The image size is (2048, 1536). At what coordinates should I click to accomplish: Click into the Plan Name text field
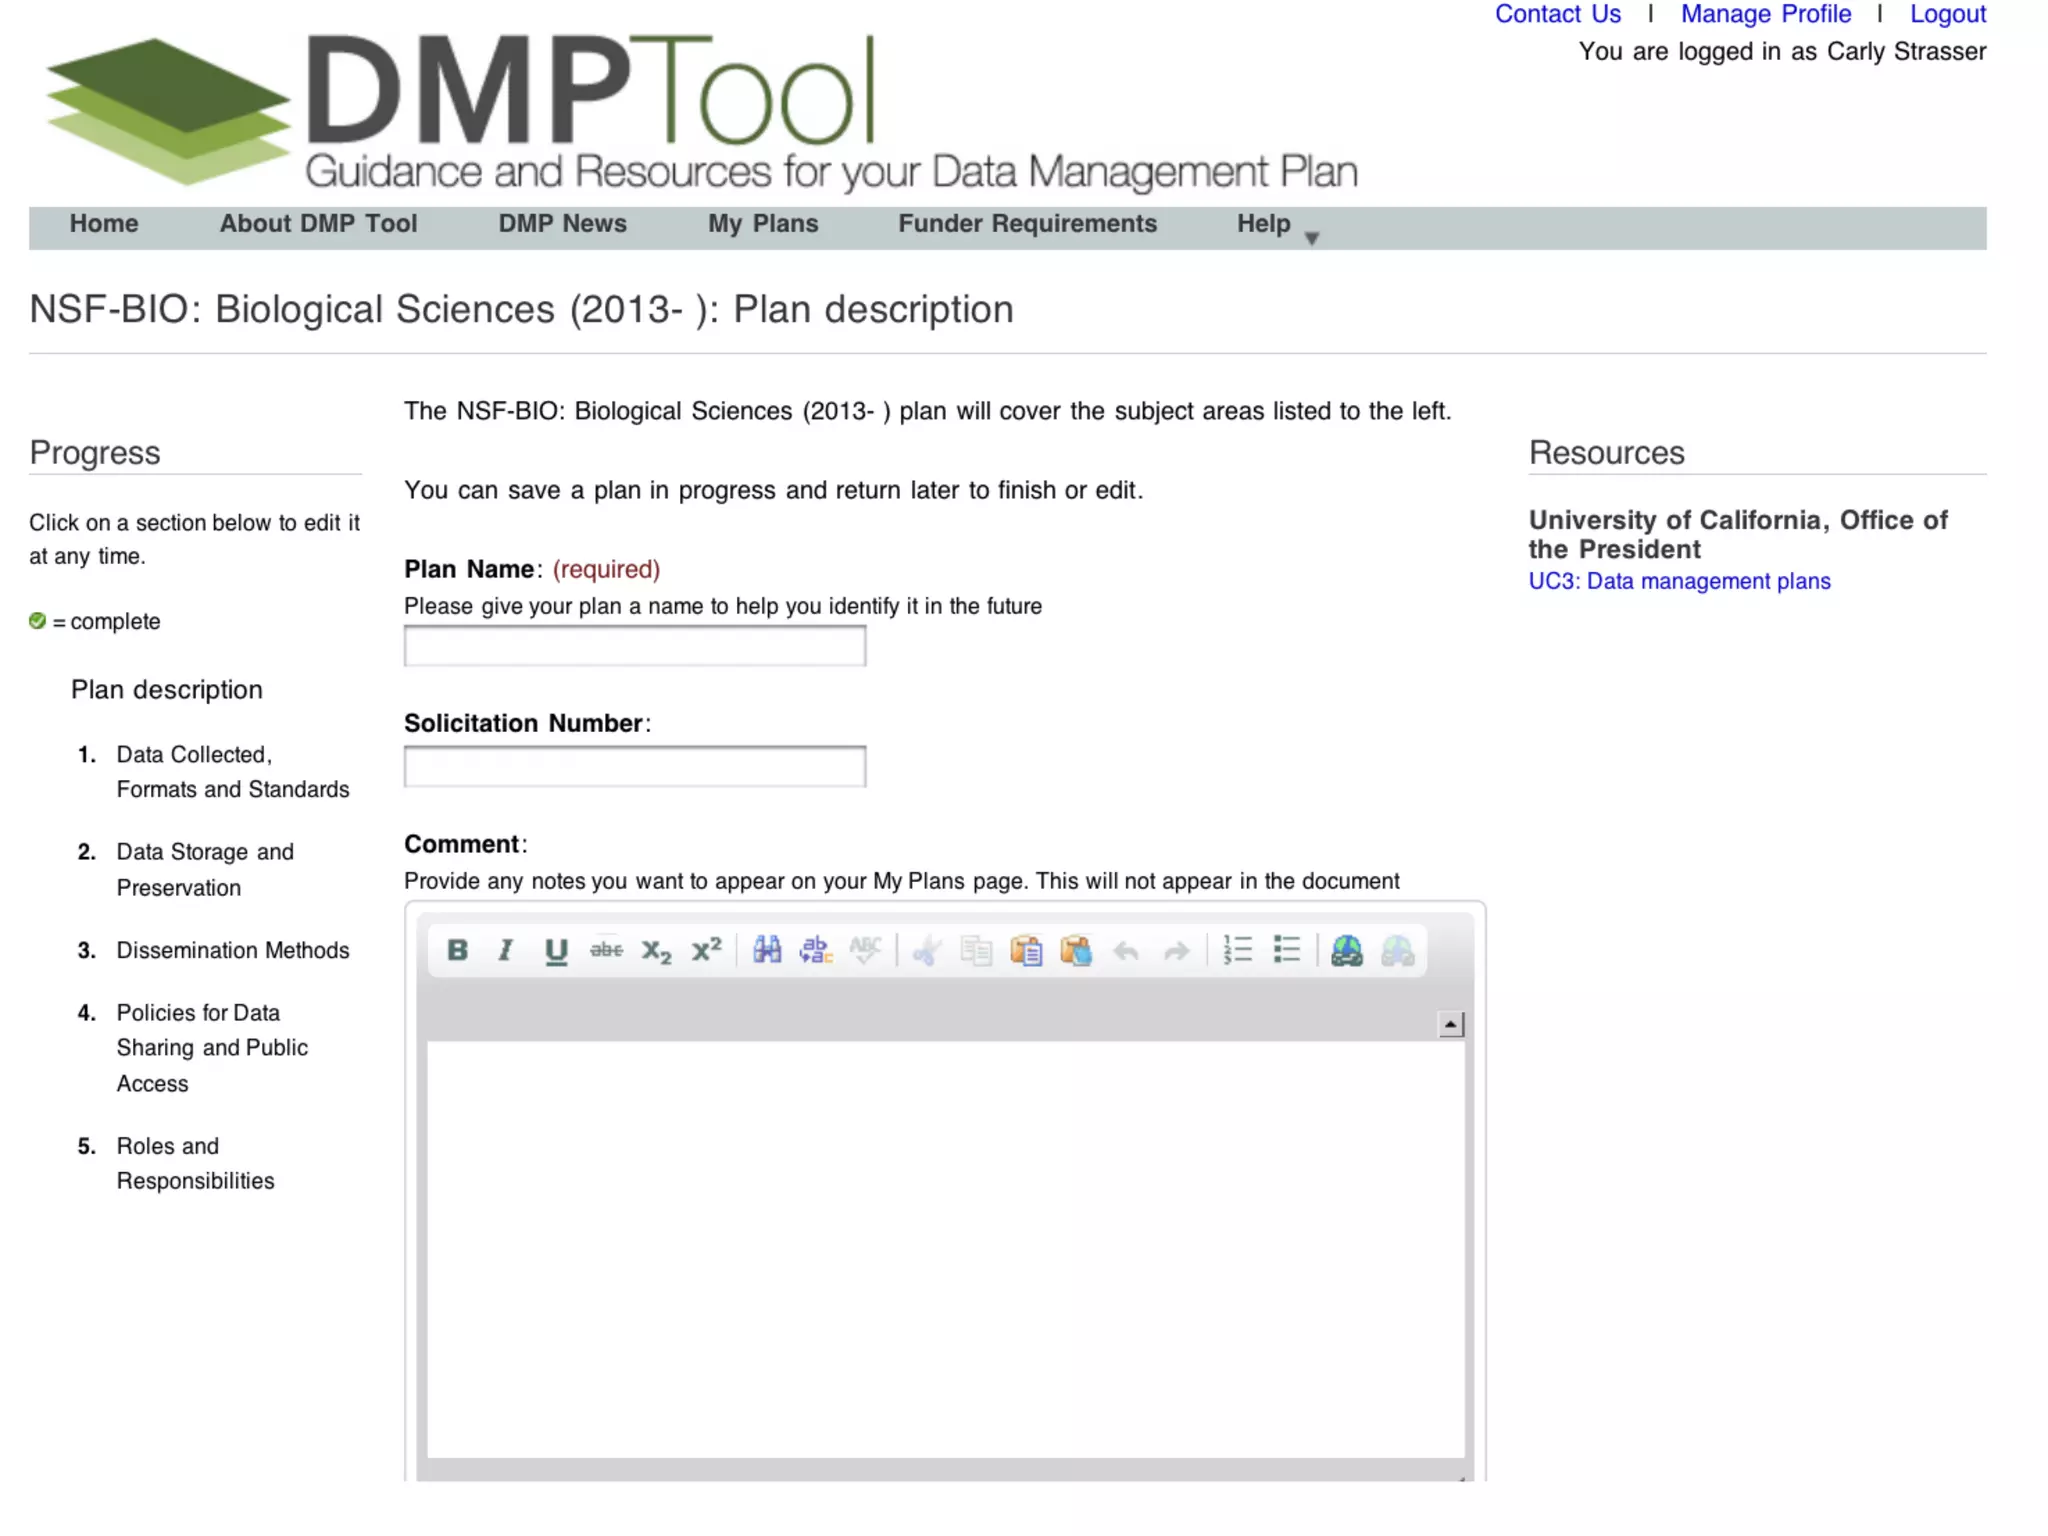[x=634, y=646]
